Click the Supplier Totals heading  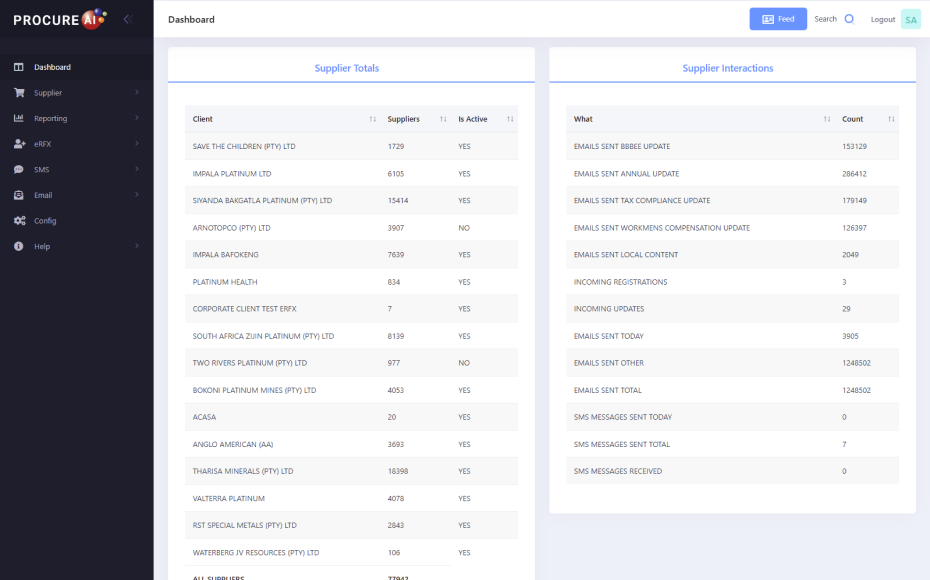346,68
